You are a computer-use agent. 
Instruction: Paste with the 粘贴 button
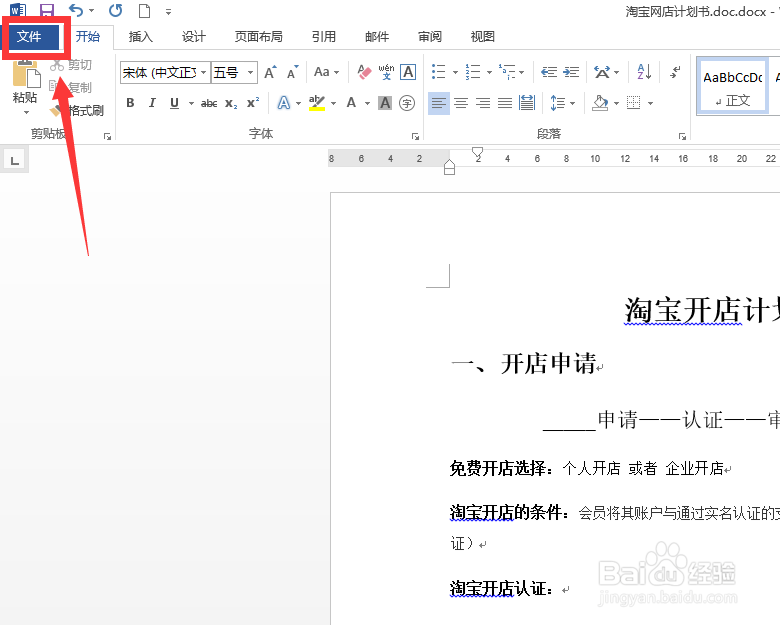click(25, 80)
